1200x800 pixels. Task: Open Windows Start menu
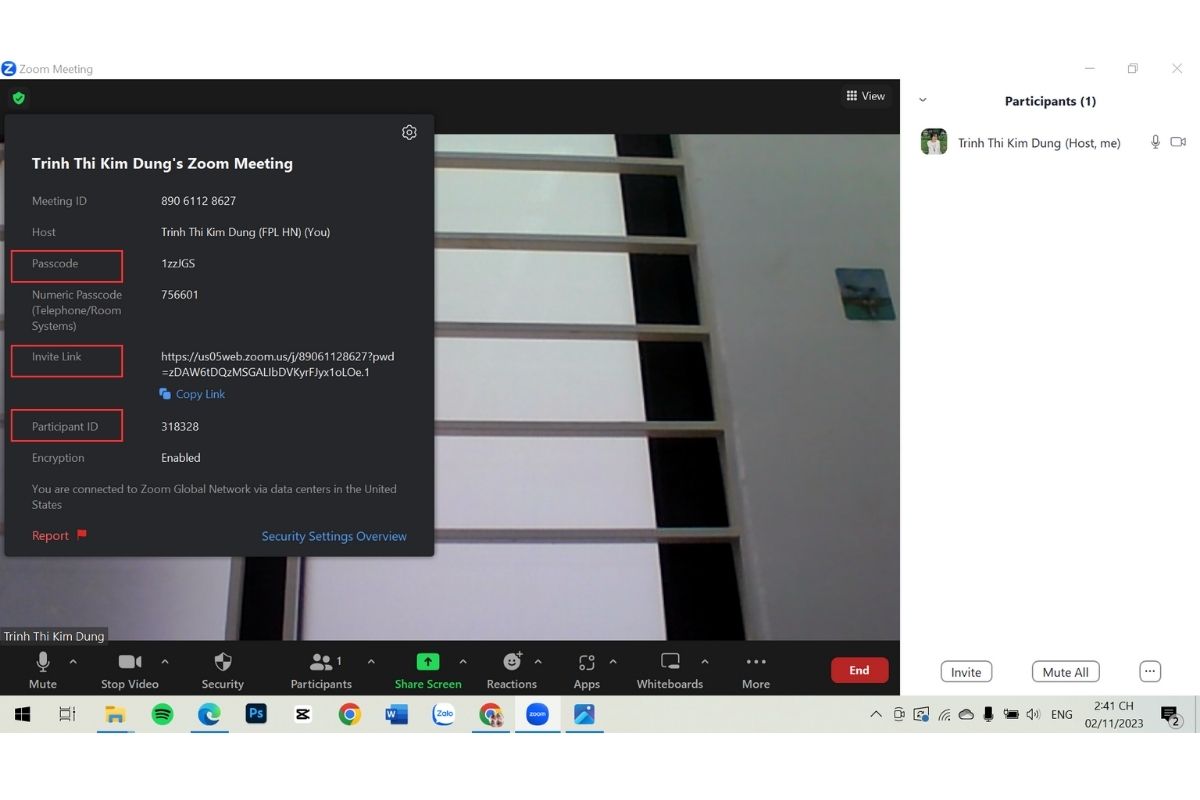pyautogui.click(x=22, y=714)
